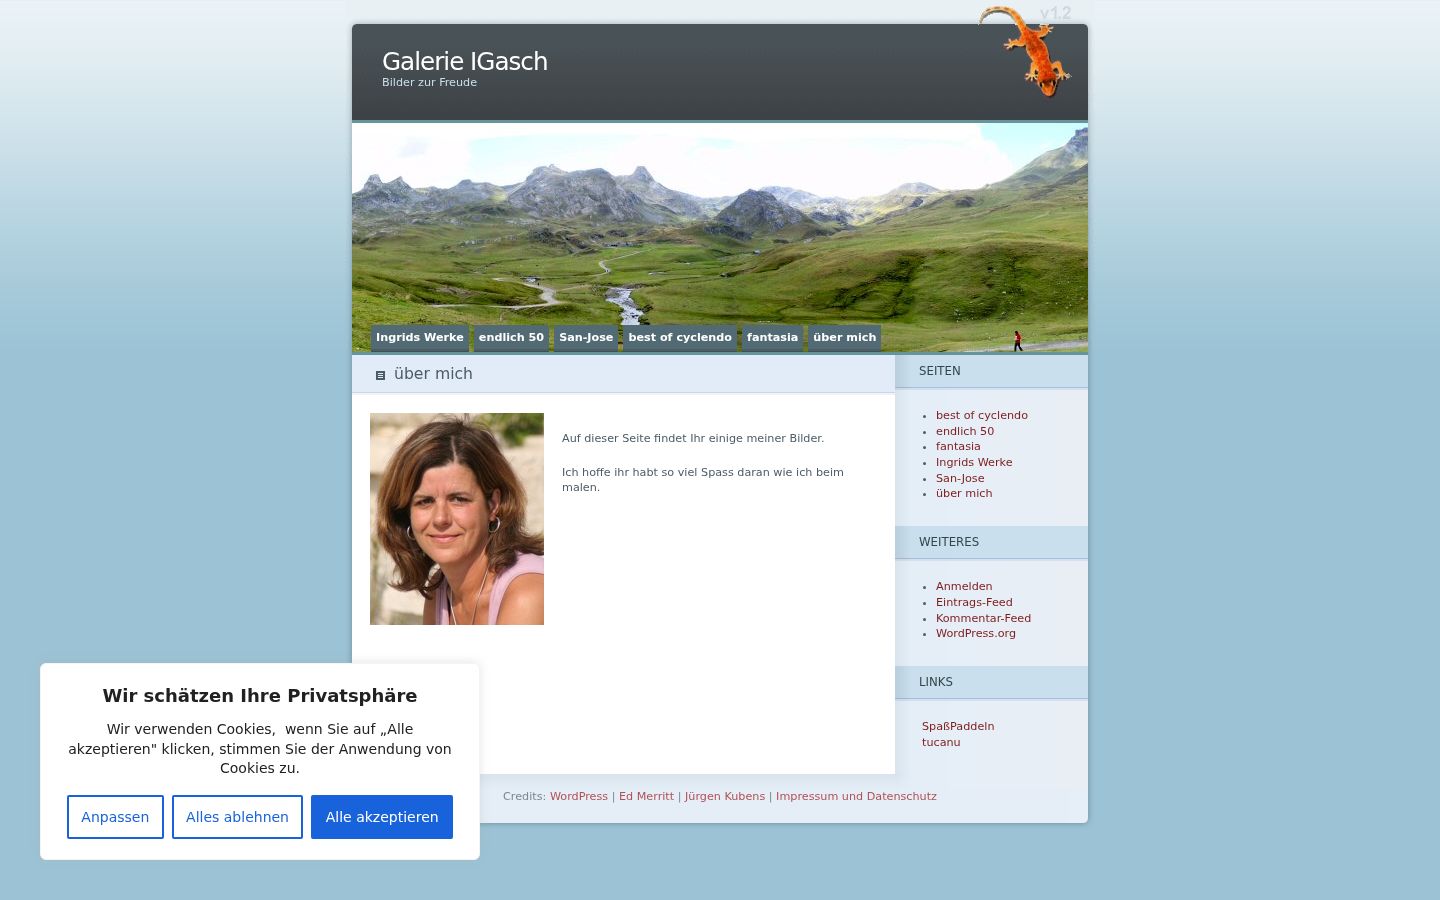The width and height of the screenshot is (1440, 900).
Task: Open 'best of cyclendo' navigation tab
Action: (680, 337)
